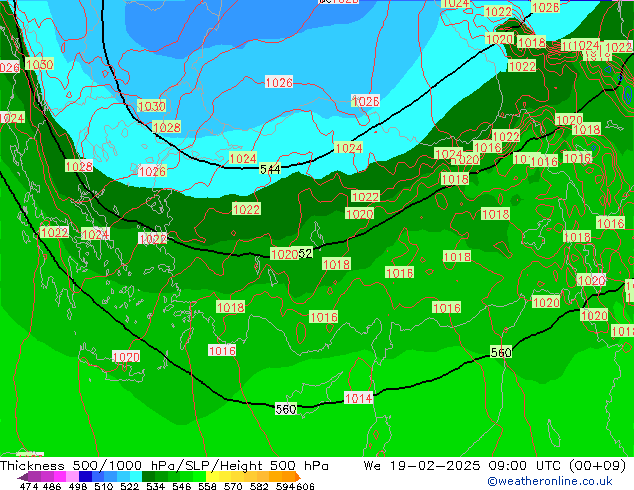Screen dimensions: 634x490
Task: Click the 594 legend value
Action: (x=285, y=486)
